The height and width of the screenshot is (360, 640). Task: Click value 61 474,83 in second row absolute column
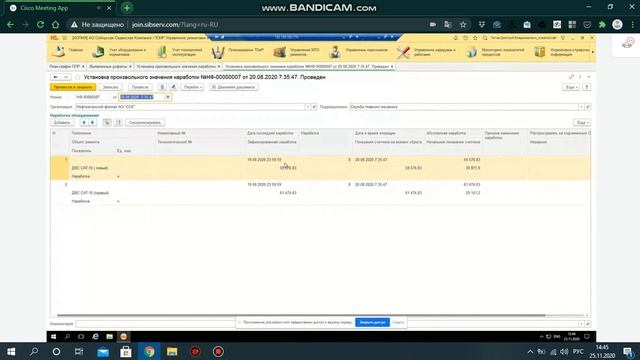(472, 184)
